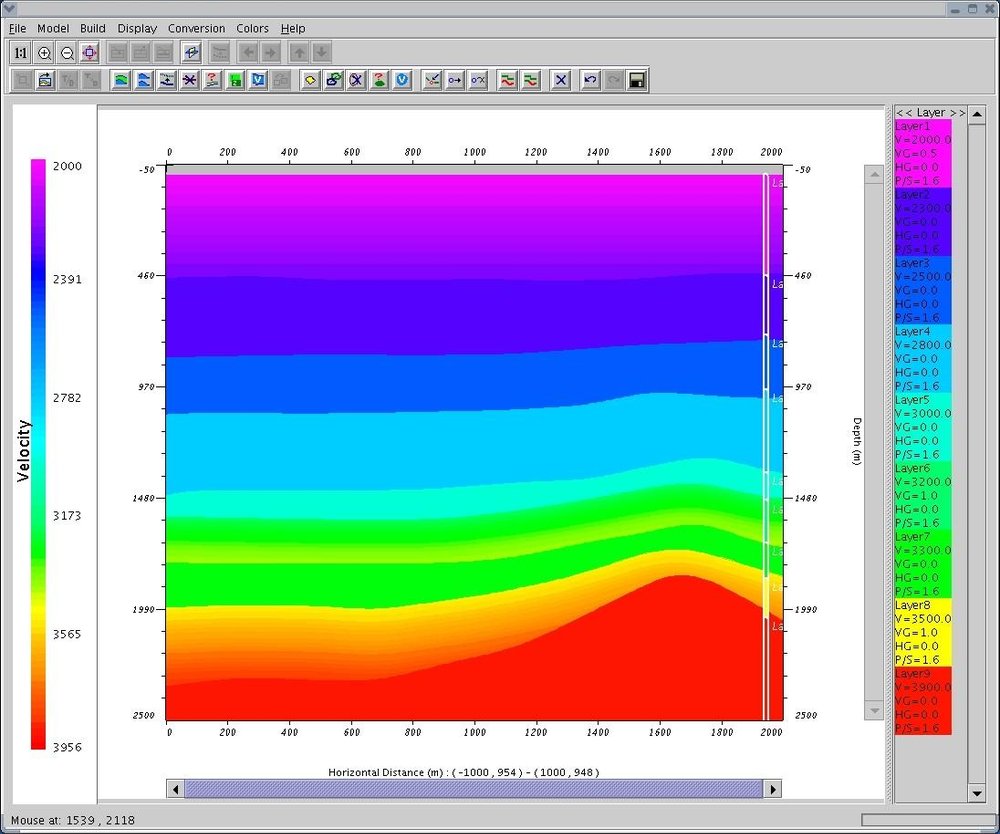Open the Display menu
Viewport: 1000px width, 834px height.
tap(137, 28)
